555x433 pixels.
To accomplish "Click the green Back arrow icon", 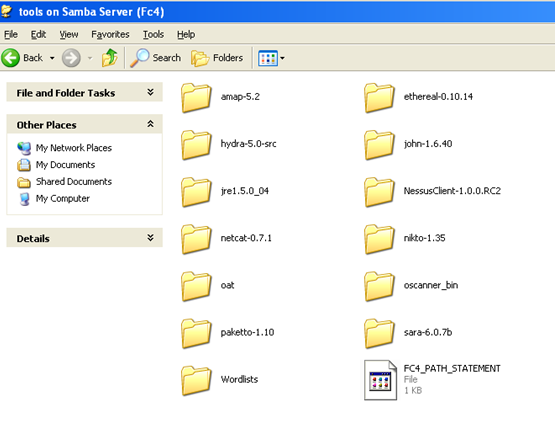I will tap(10, 58).
